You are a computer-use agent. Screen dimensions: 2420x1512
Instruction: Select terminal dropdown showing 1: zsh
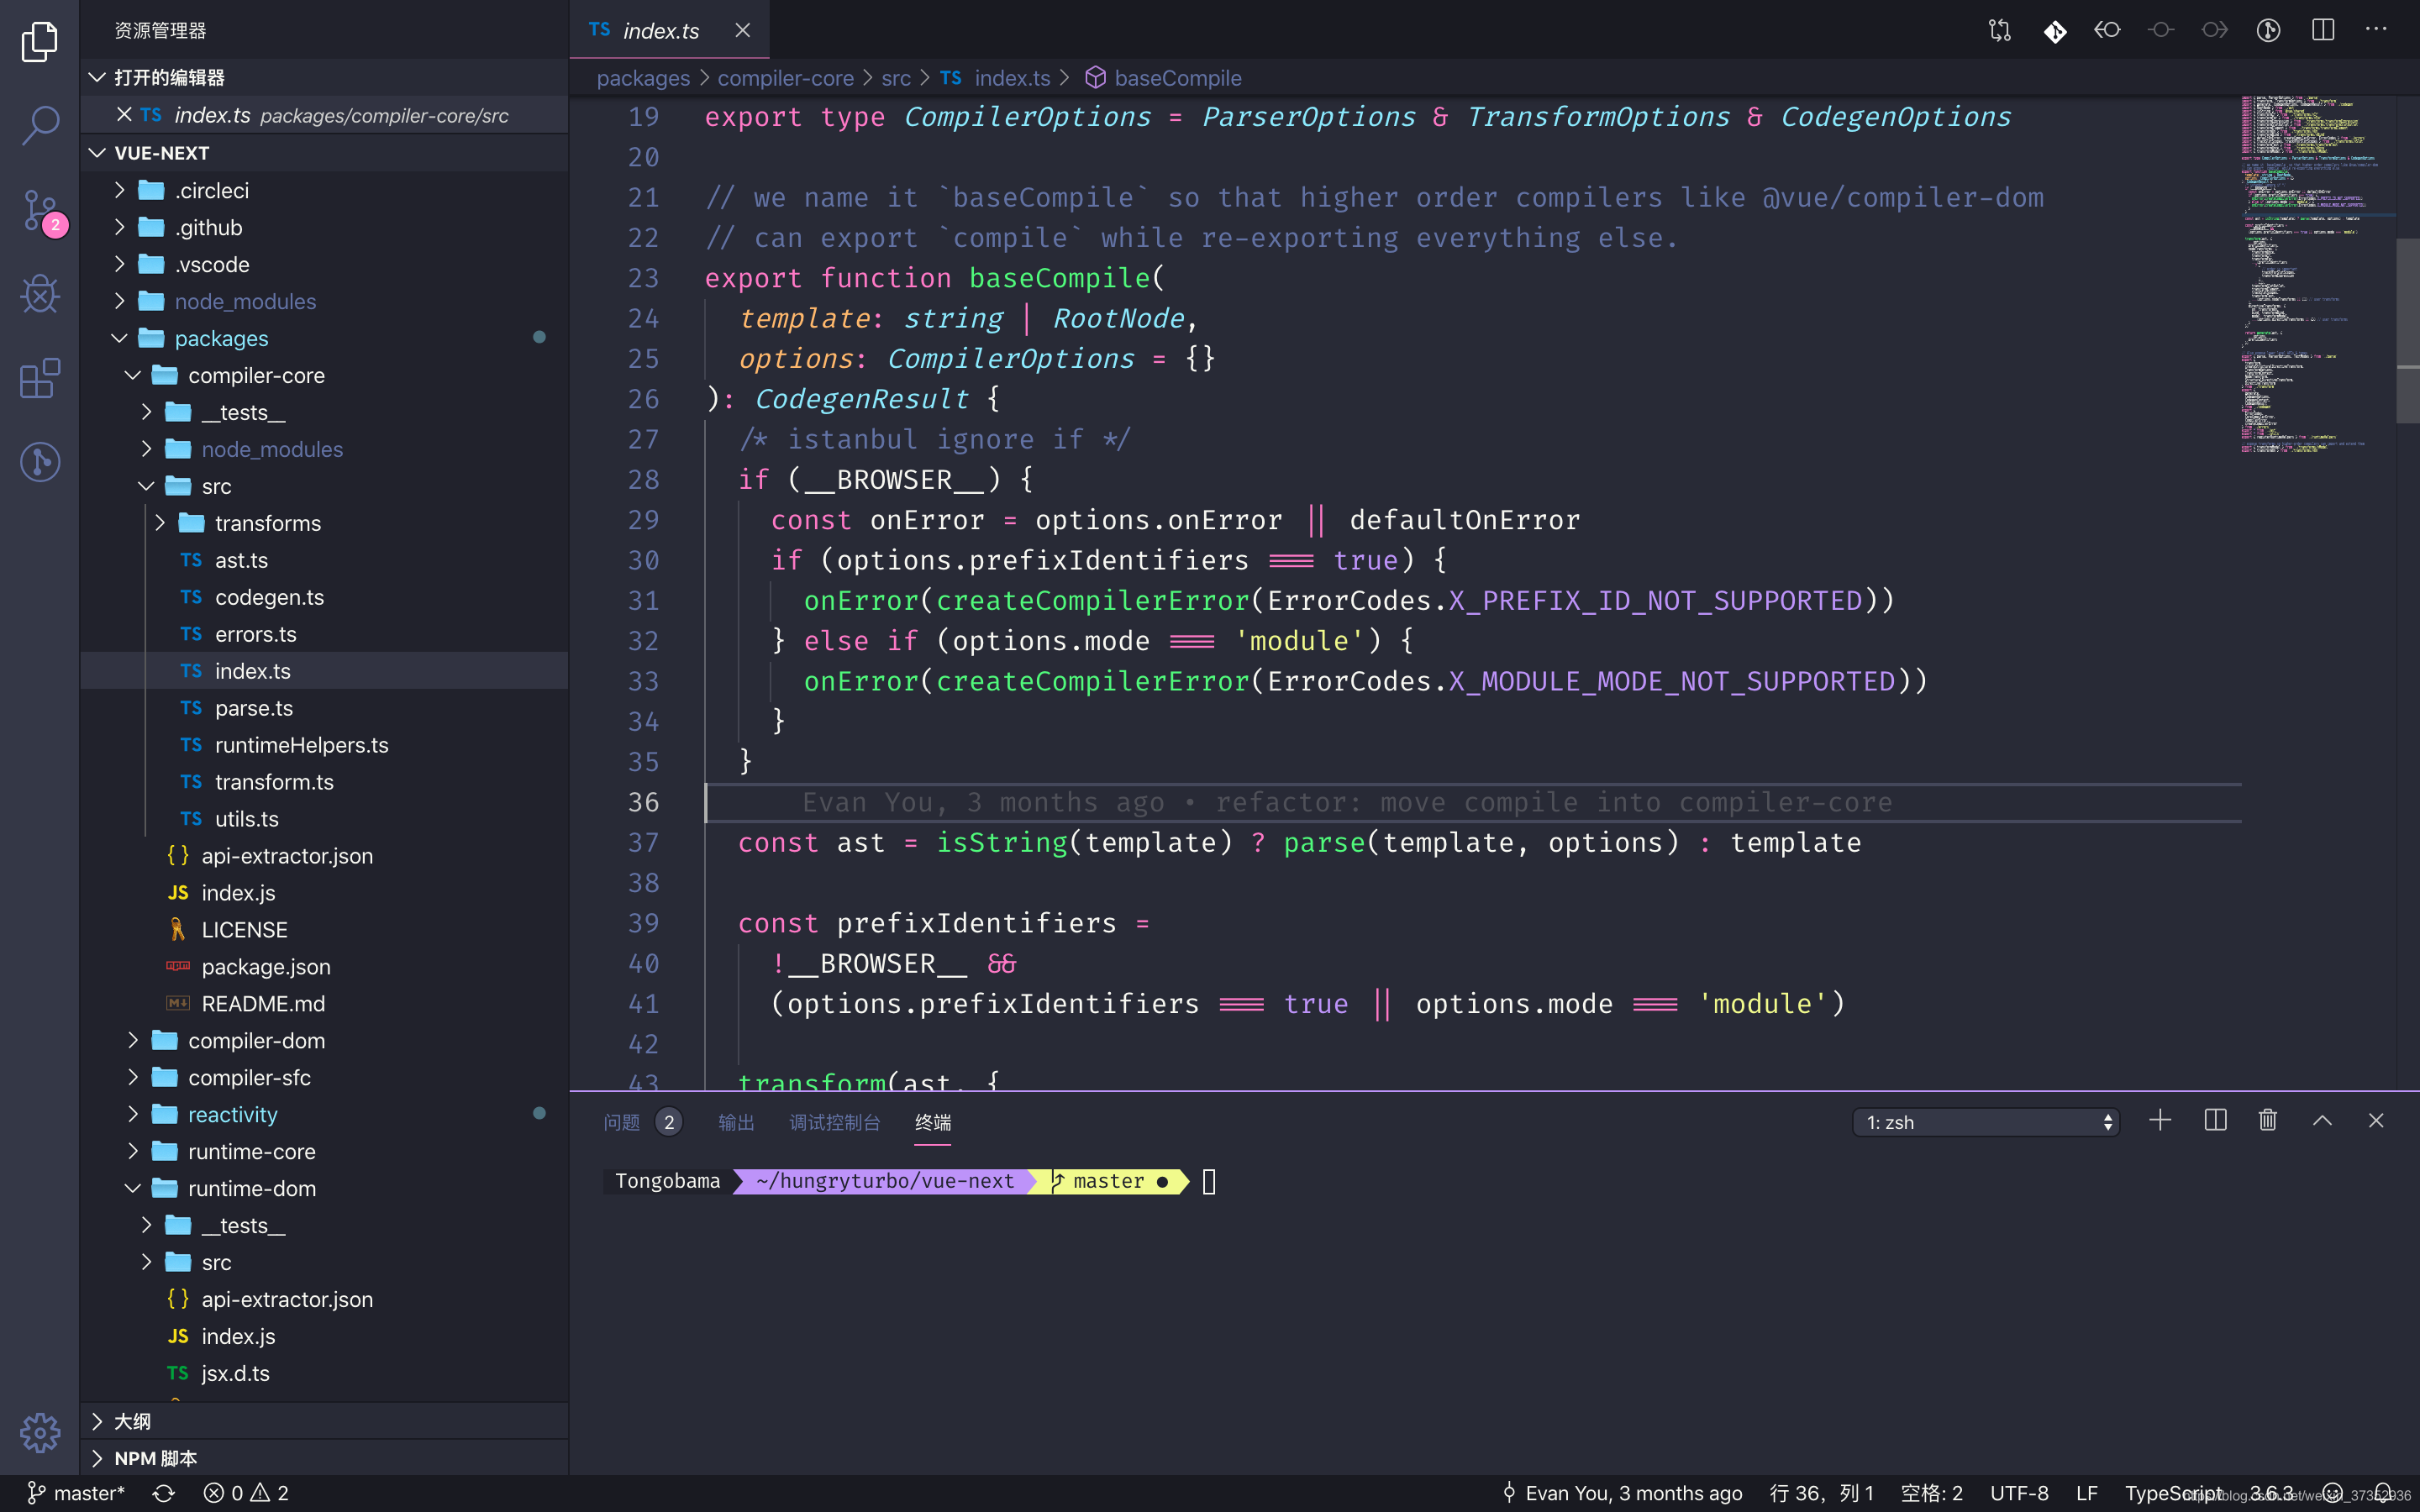pyautogui.click(x=1986, y=1122)
